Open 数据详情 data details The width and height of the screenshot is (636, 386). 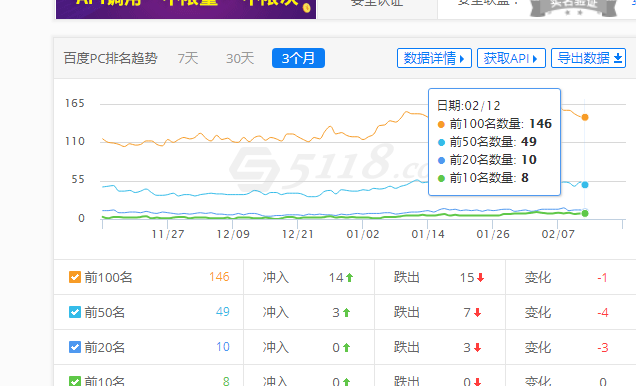coord(434,58)
